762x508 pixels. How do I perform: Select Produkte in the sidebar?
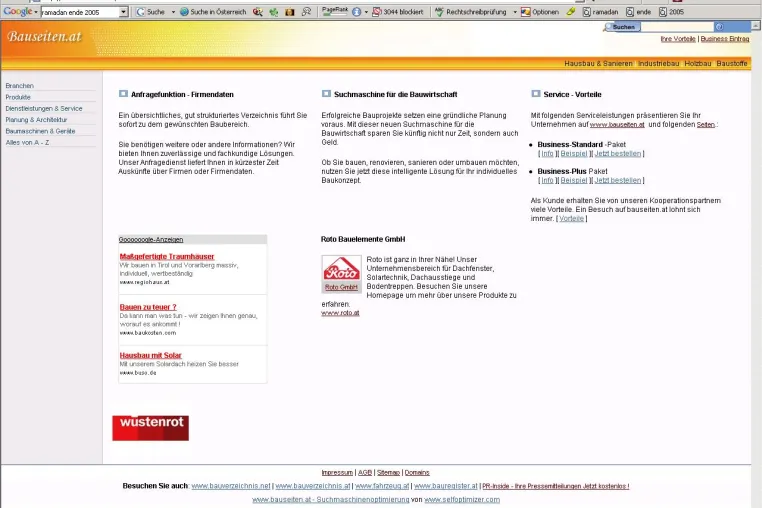pos(18,97)
